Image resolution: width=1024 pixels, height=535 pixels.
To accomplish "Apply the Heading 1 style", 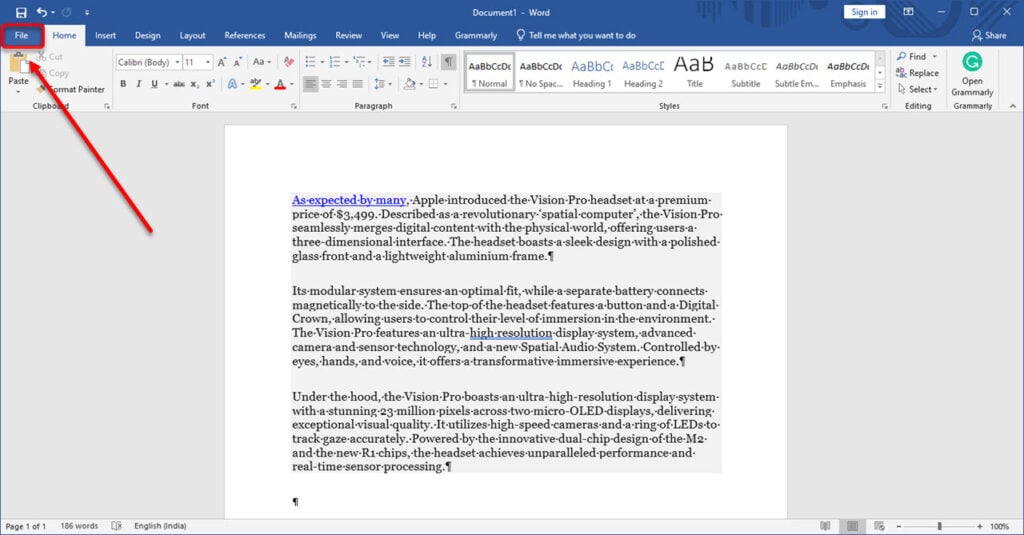I will [x=592, y=73].
